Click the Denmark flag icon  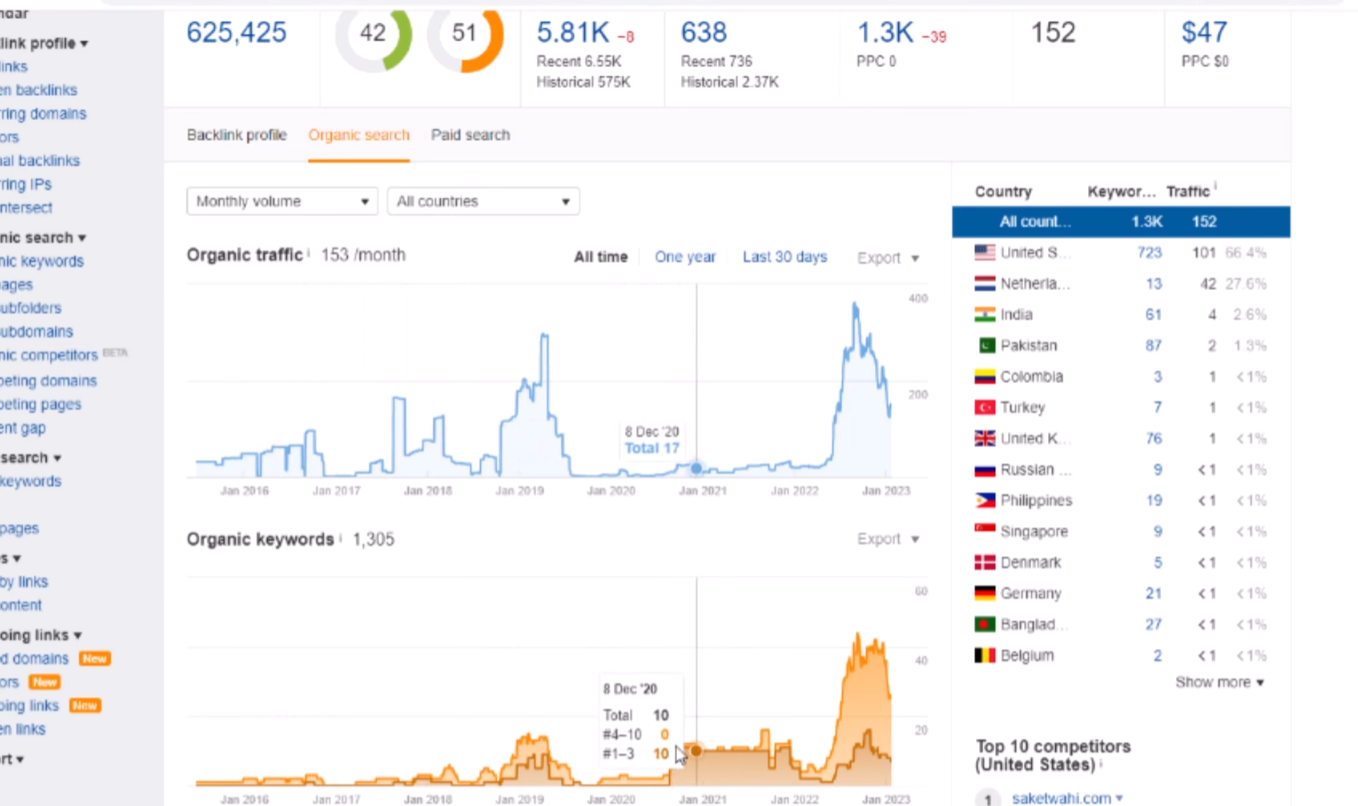985,563
